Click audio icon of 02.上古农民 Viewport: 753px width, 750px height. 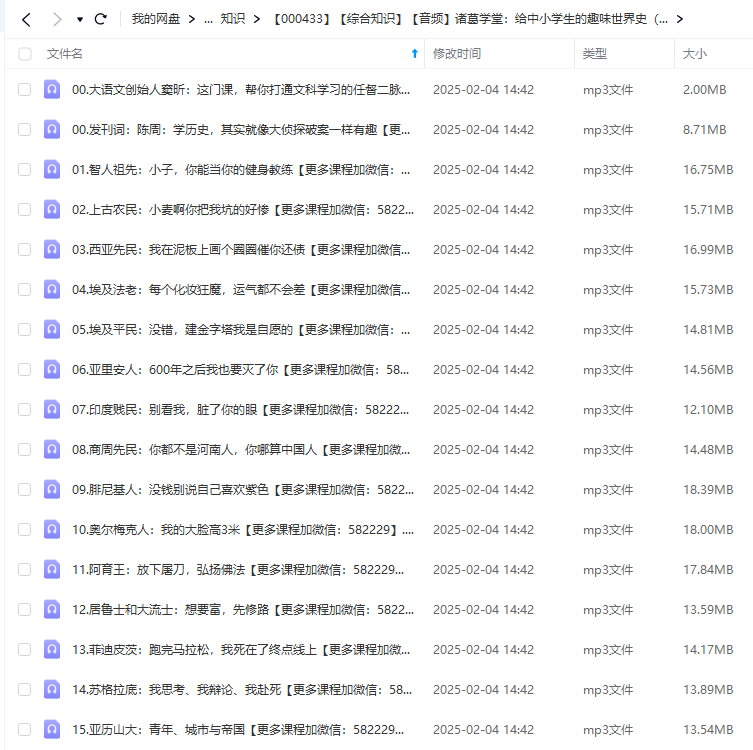coord(52,209)
